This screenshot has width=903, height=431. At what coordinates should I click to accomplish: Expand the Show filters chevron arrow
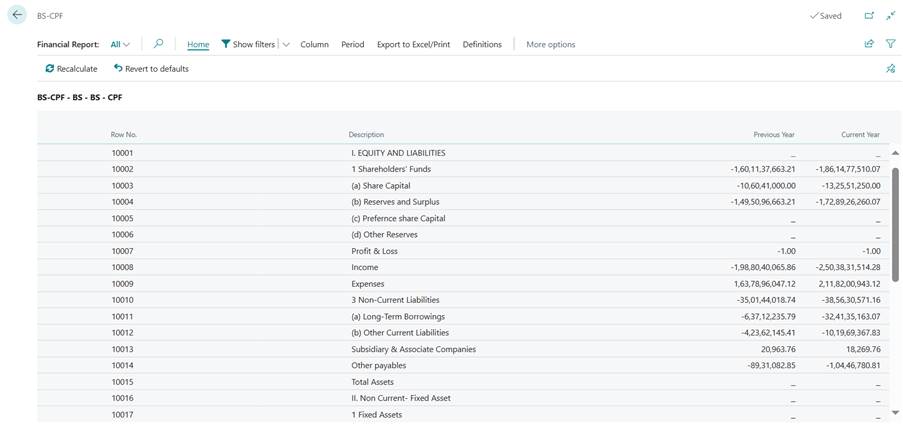pyautogui.click(x=286, y=44)
